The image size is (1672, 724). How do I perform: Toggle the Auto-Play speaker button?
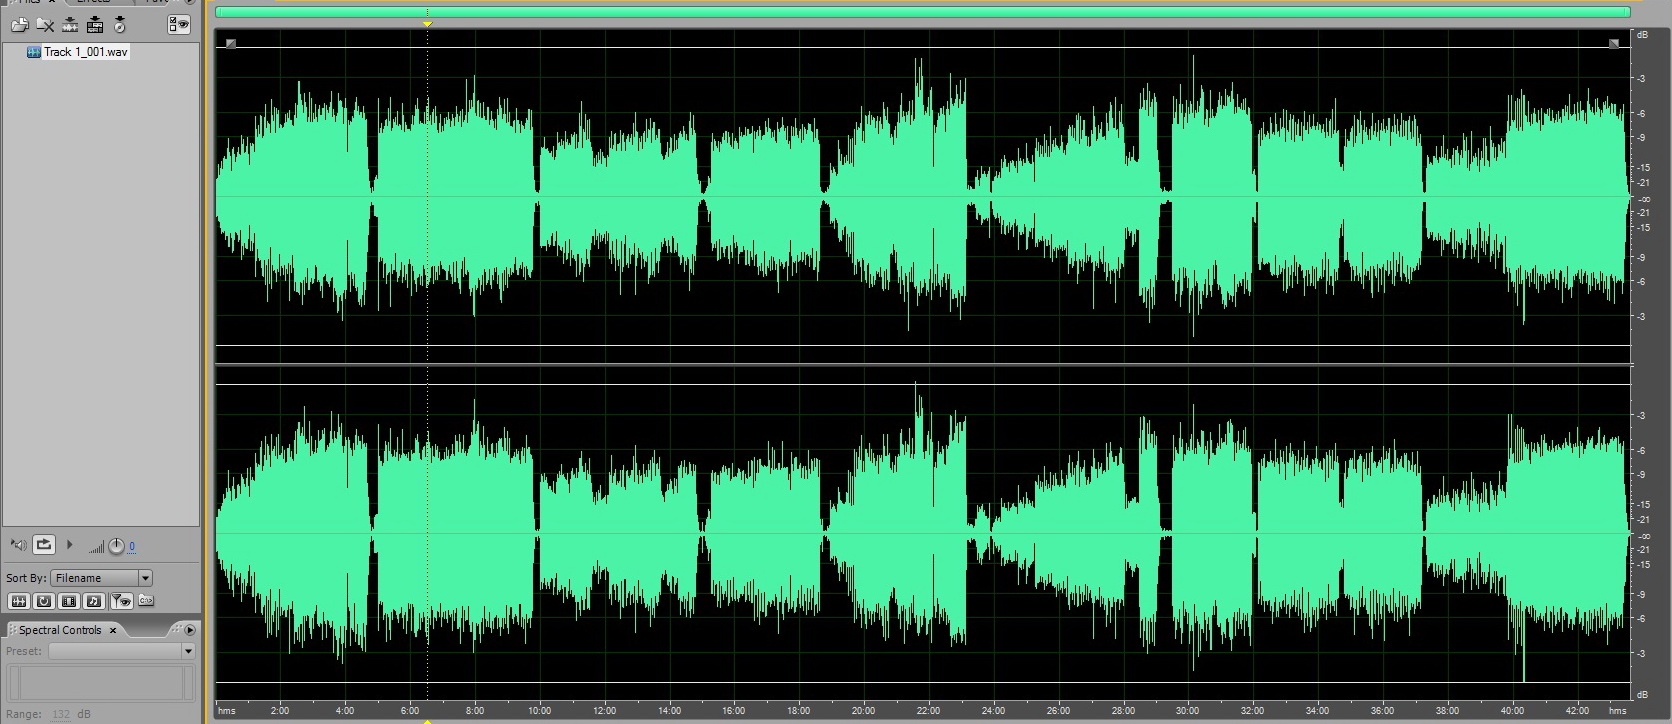coord(18,545)
